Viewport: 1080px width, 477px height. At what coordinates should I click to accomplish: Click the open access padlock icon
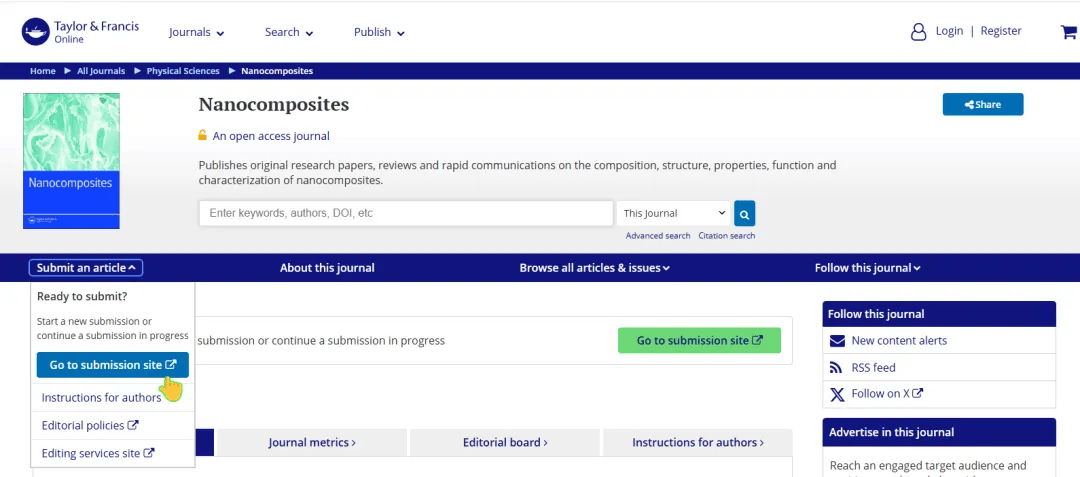[x=202, y=136]
